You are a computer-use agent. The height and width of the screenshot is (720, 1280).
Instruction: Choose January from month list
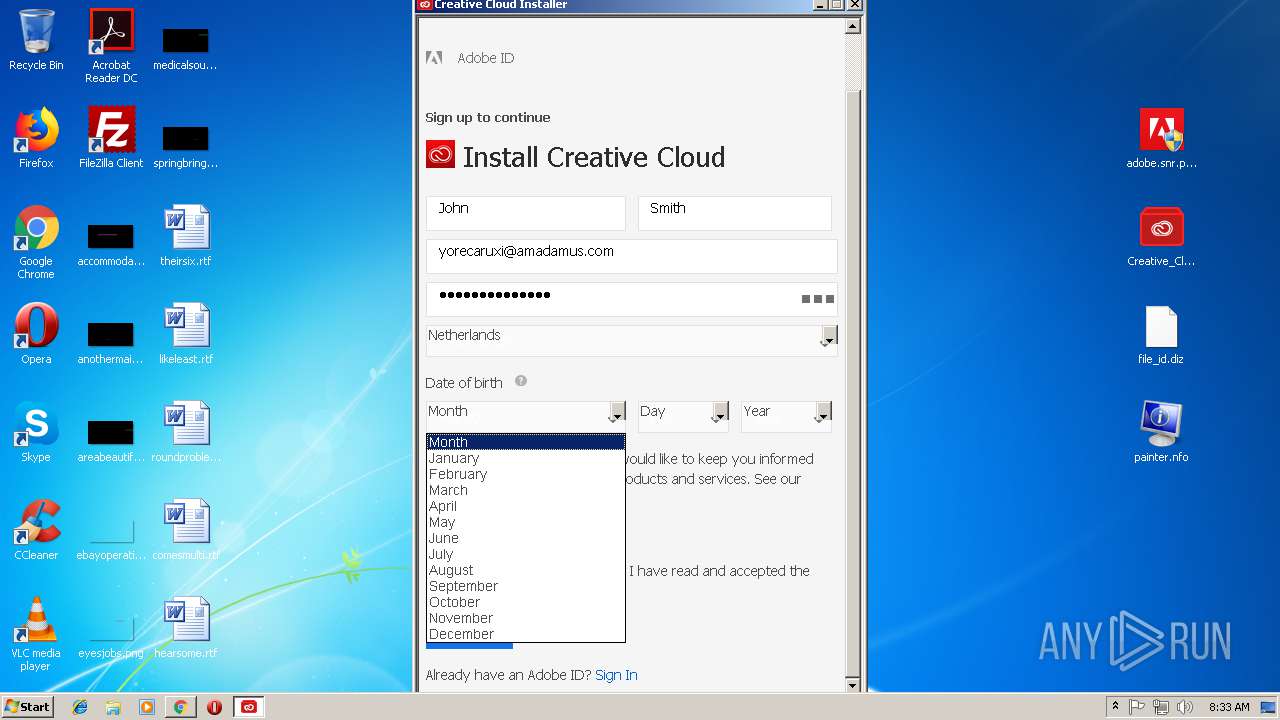point(526,458)
